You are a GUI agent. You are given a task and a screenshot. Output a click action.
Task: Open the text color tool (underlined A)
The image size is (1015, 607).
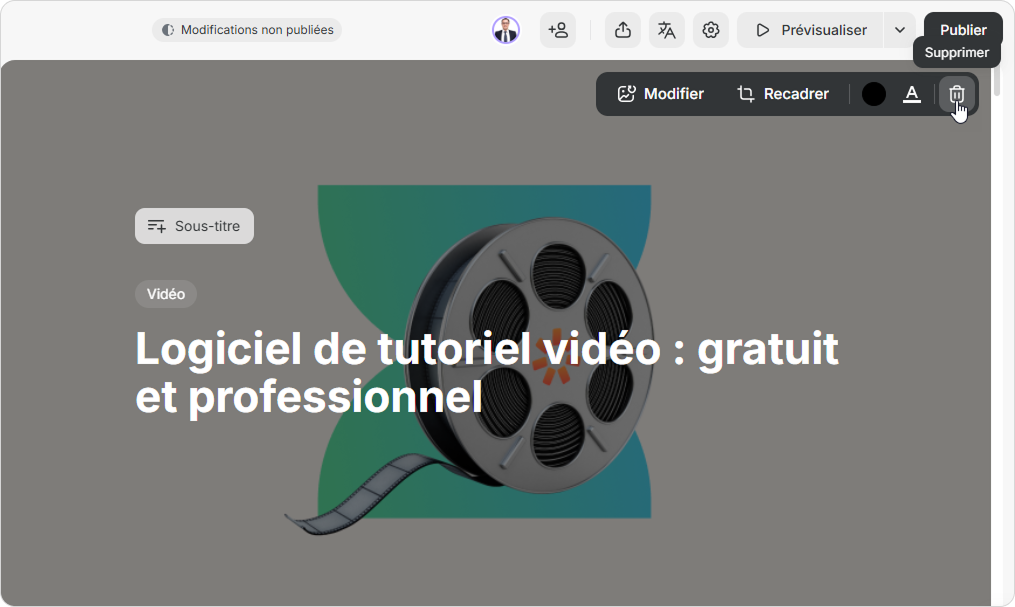pos(911,94)
